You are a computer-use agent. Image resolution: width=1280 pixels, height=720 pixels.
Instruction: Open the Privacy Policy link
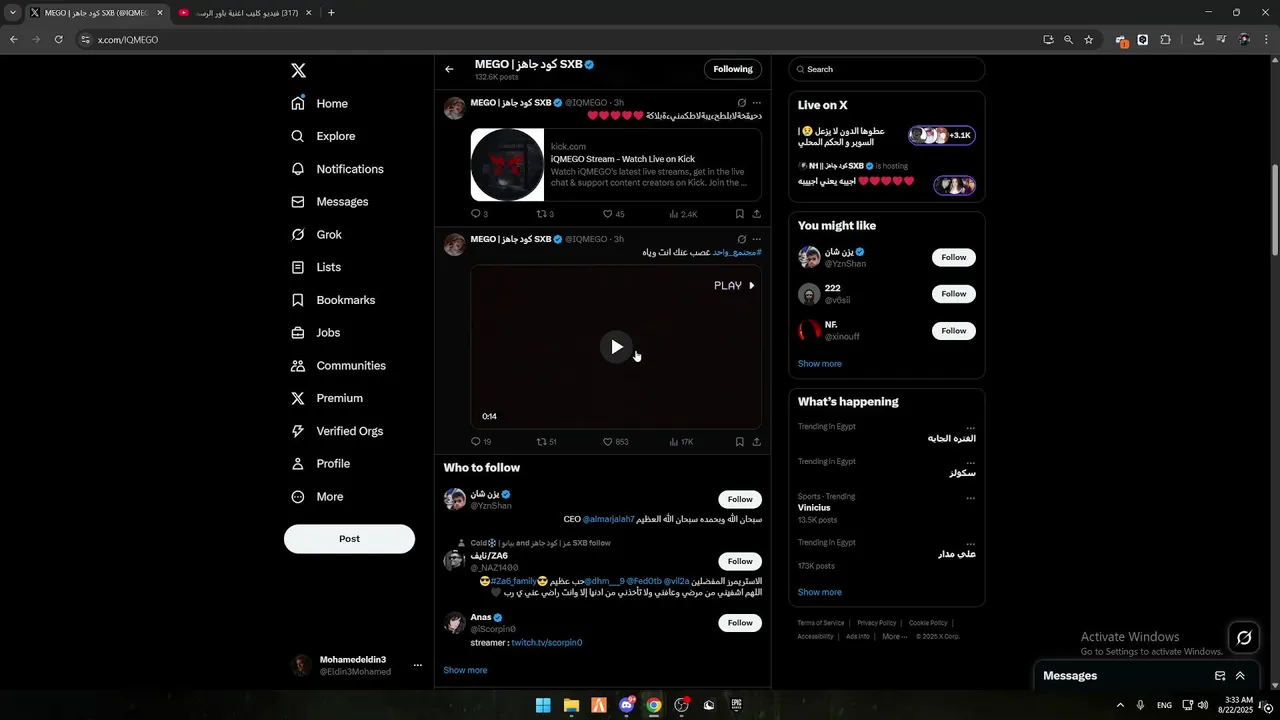(877, 623)
